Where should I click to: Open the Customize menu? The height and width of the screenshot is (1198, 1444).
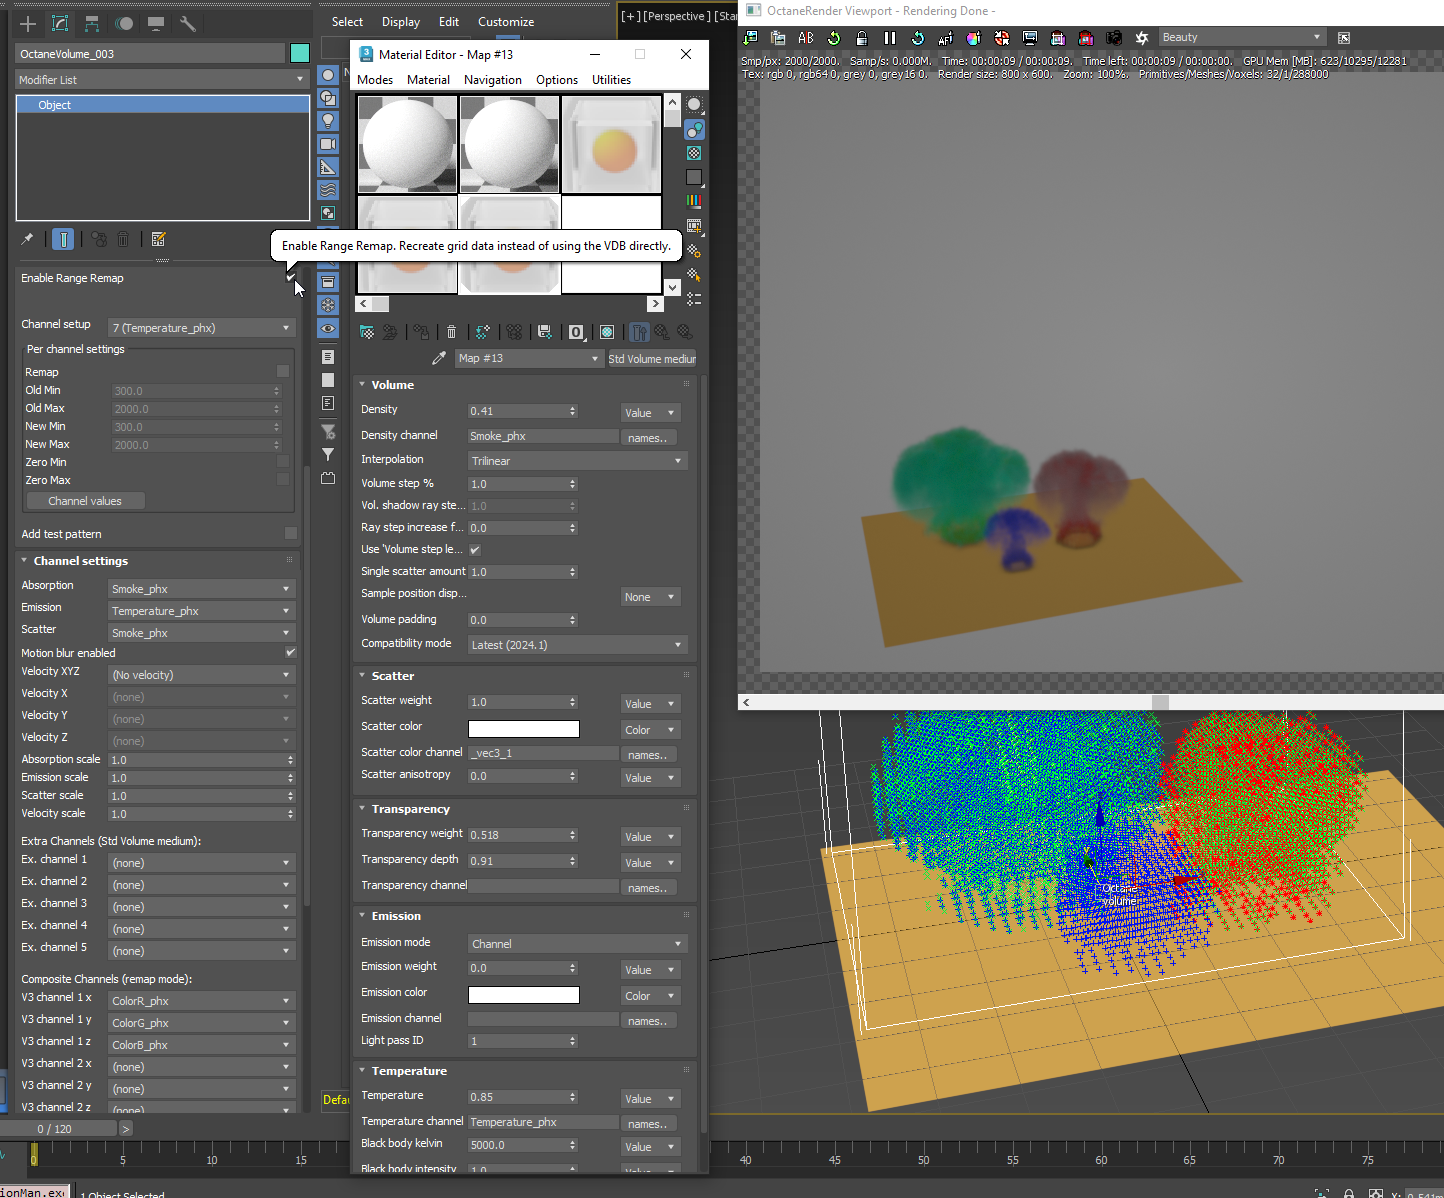pyautogui.click(x=505, y=22)
